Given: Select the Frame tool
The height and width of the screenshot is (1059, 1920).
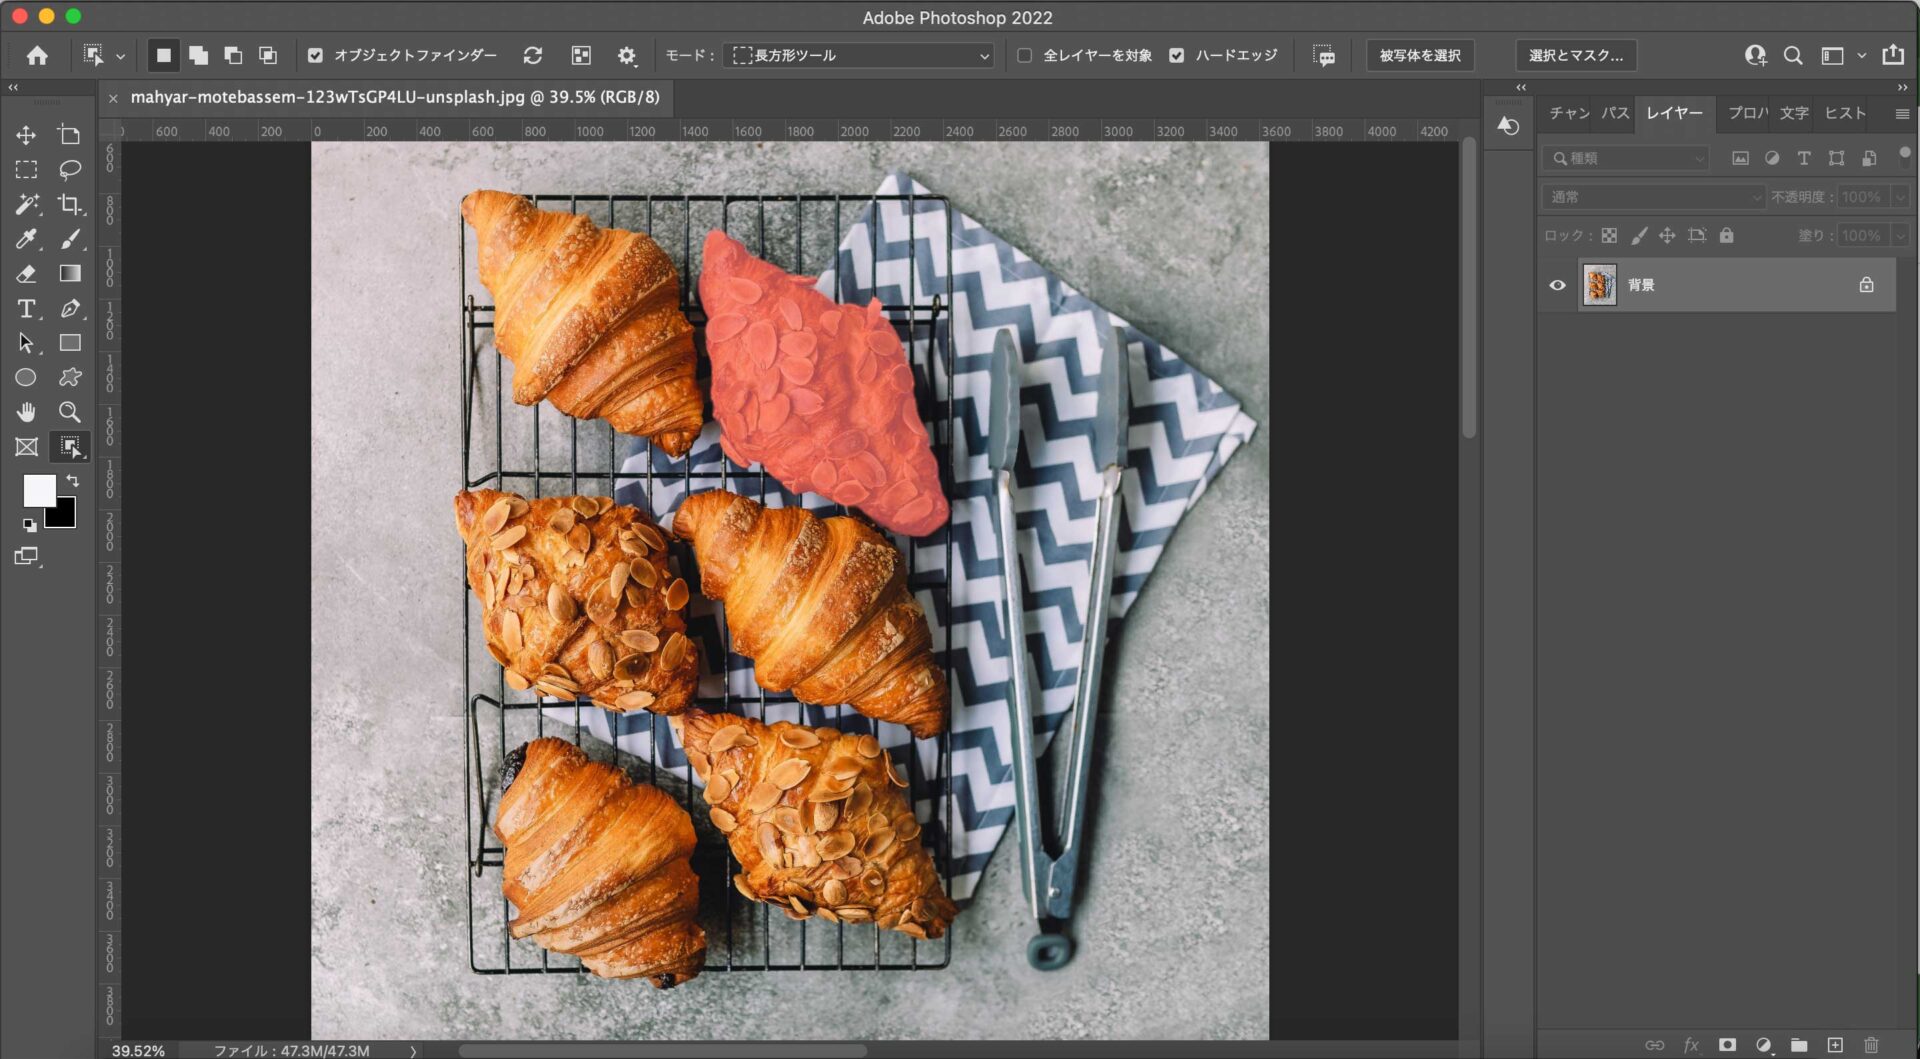Looking at the screenshot, I should [x=26, y=447].
